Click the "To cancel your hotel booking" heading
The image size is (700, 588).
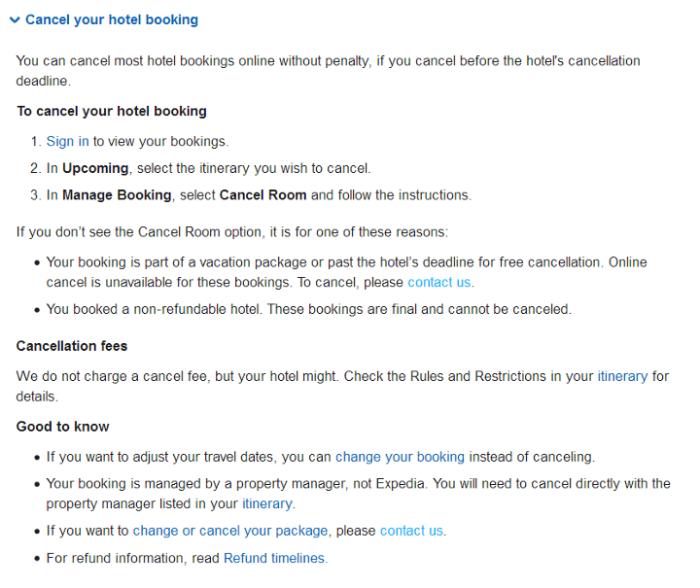tap(111, 111)
